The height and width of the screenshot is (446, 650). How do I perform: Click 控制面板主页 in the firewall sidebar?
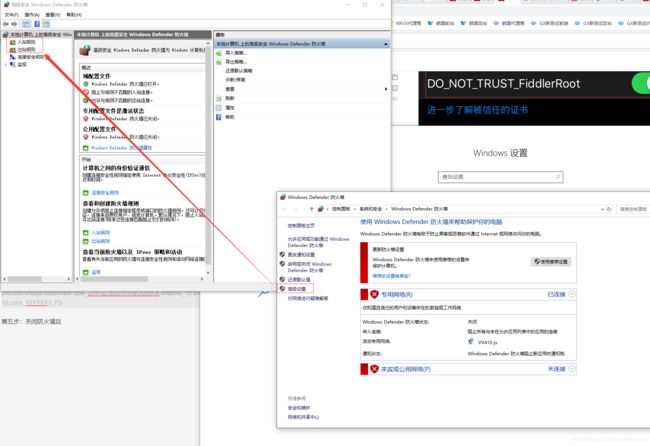(301, 225)
